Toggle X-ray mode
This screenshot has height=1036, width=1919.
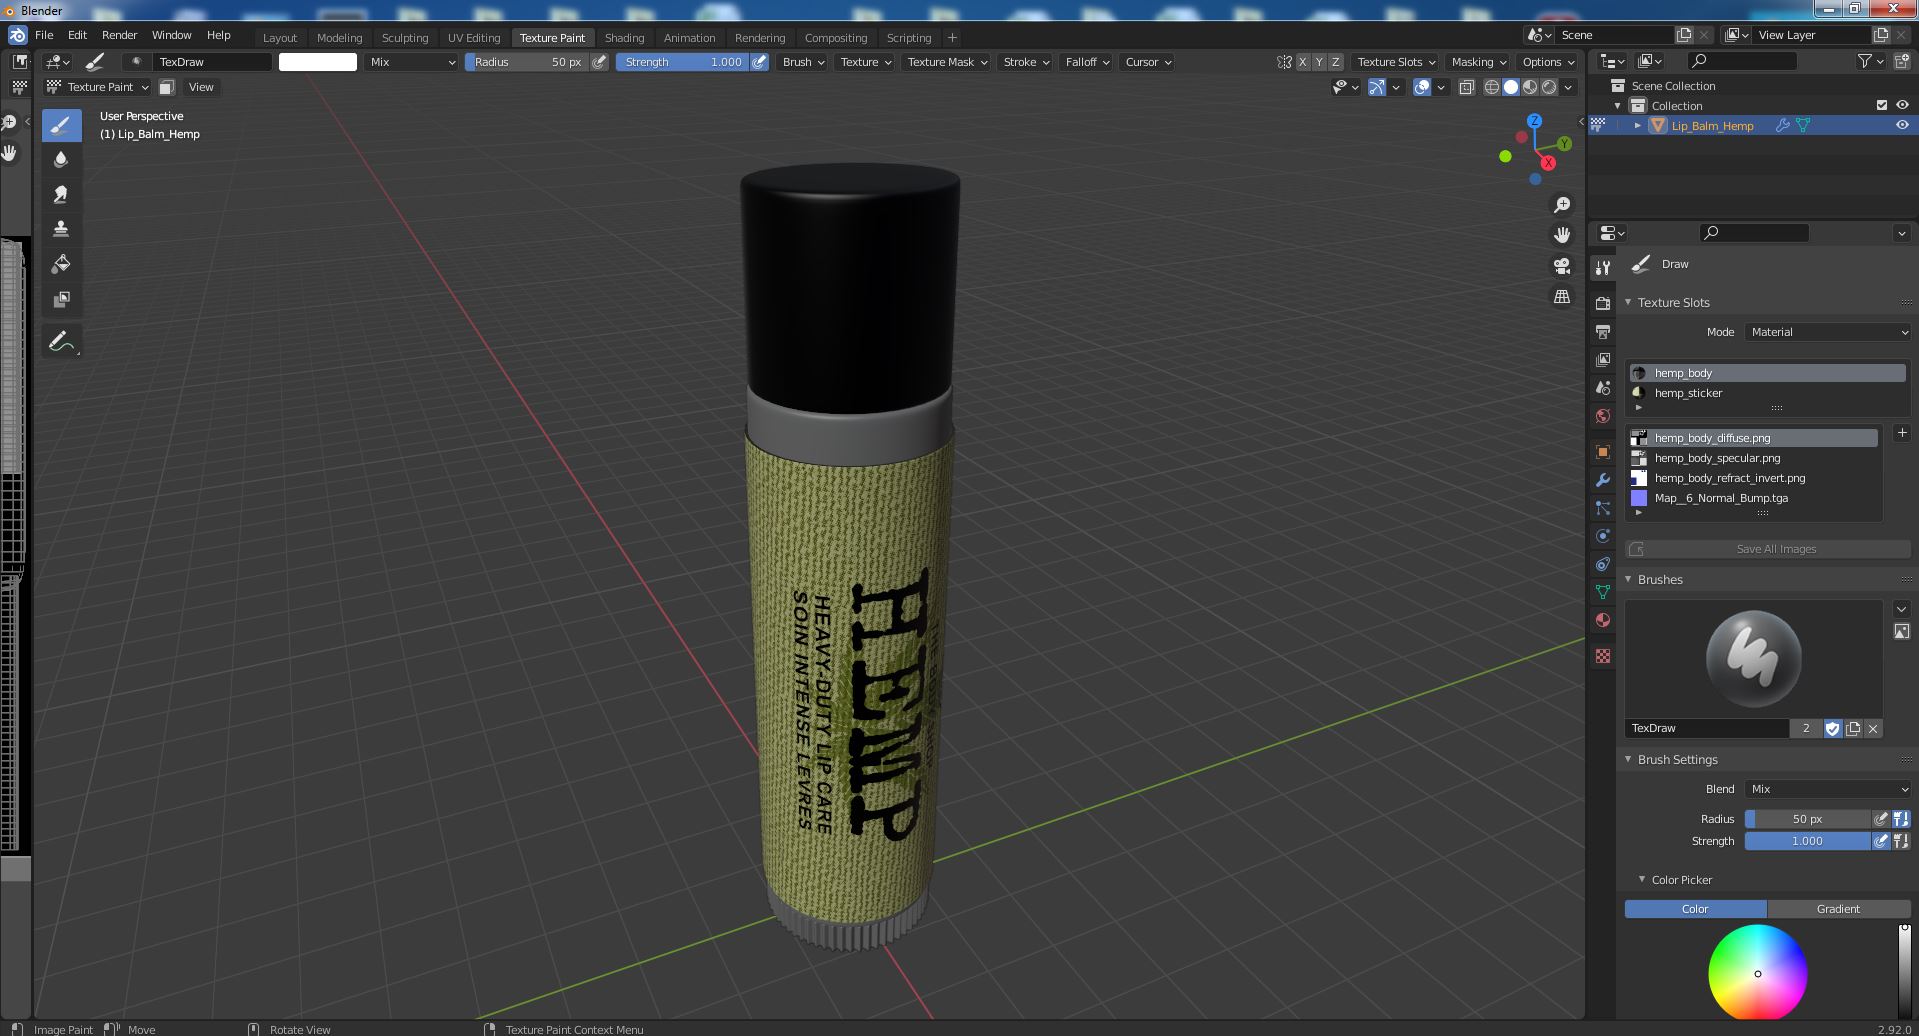coord(1466,87)
